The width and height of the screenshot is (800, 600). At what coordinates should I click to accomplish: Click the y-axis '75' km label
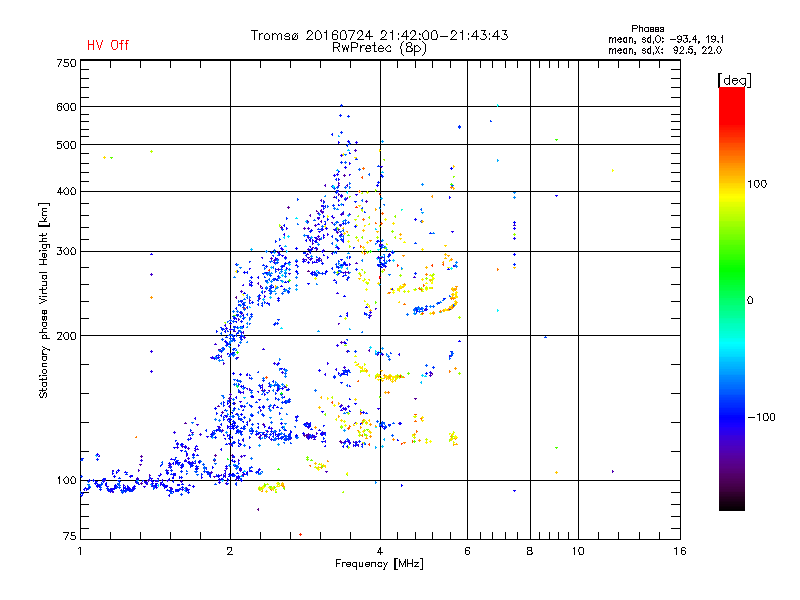tap(69, 536)
